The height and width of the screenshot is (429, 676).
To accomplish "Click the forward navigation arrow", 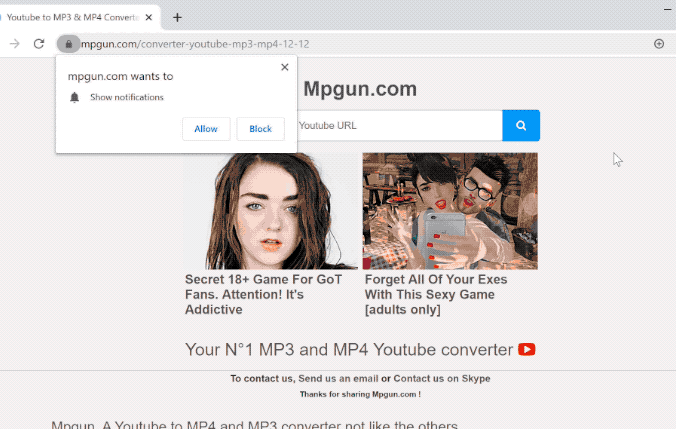I will coord(14,44).
